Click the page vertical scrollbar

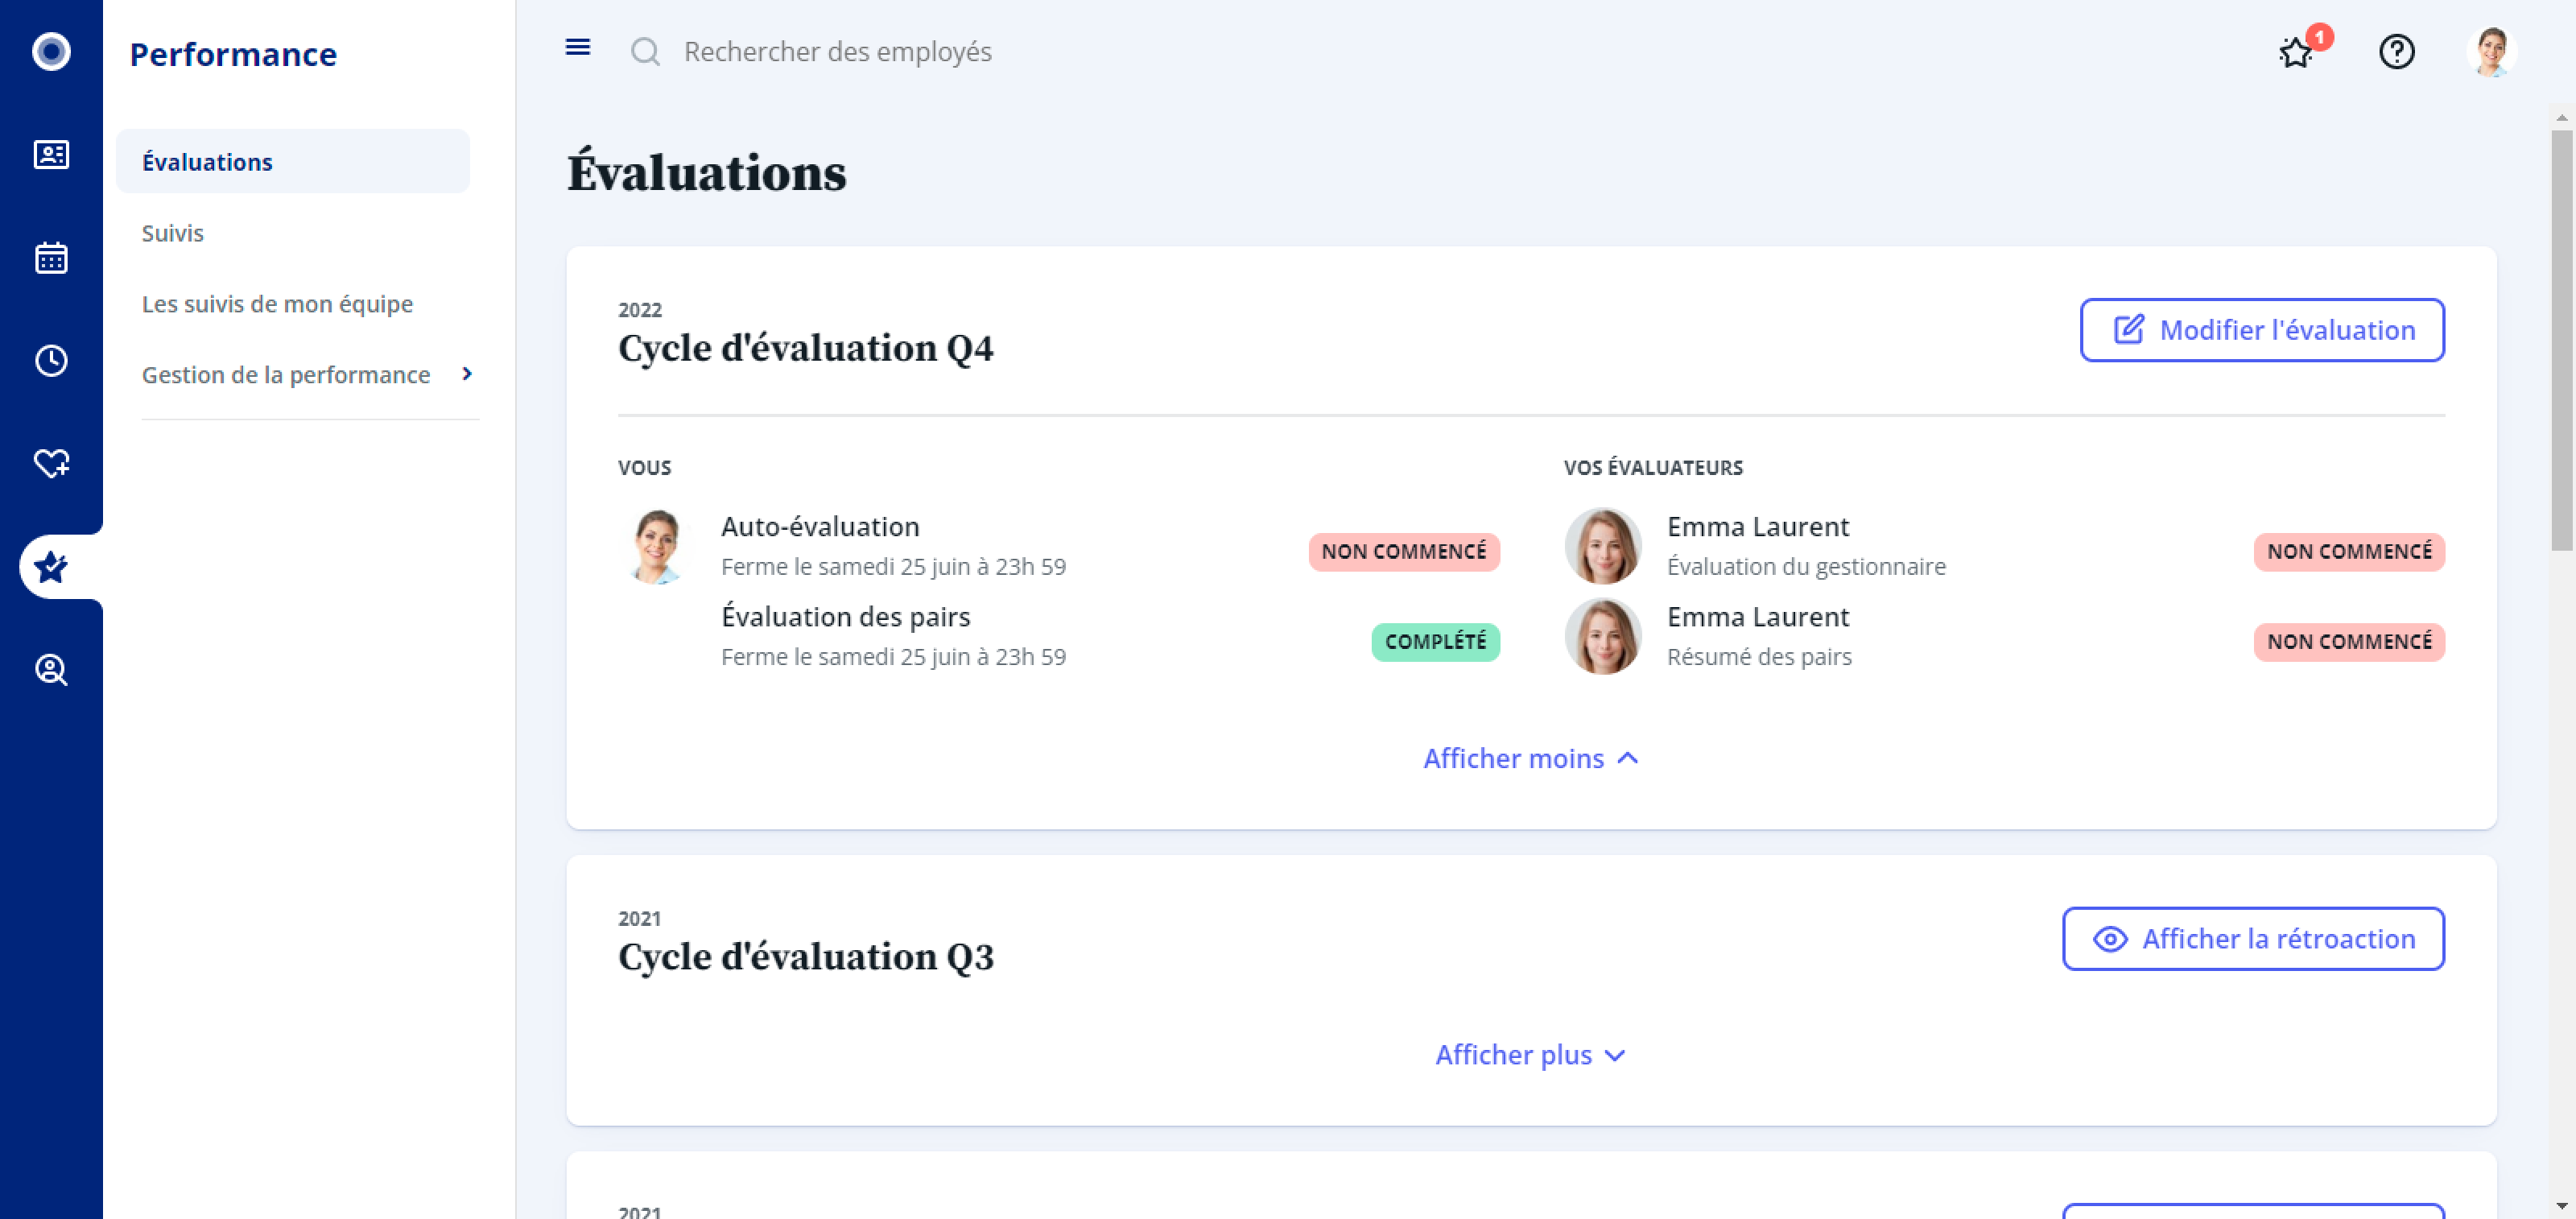(x=2561, y=340)
